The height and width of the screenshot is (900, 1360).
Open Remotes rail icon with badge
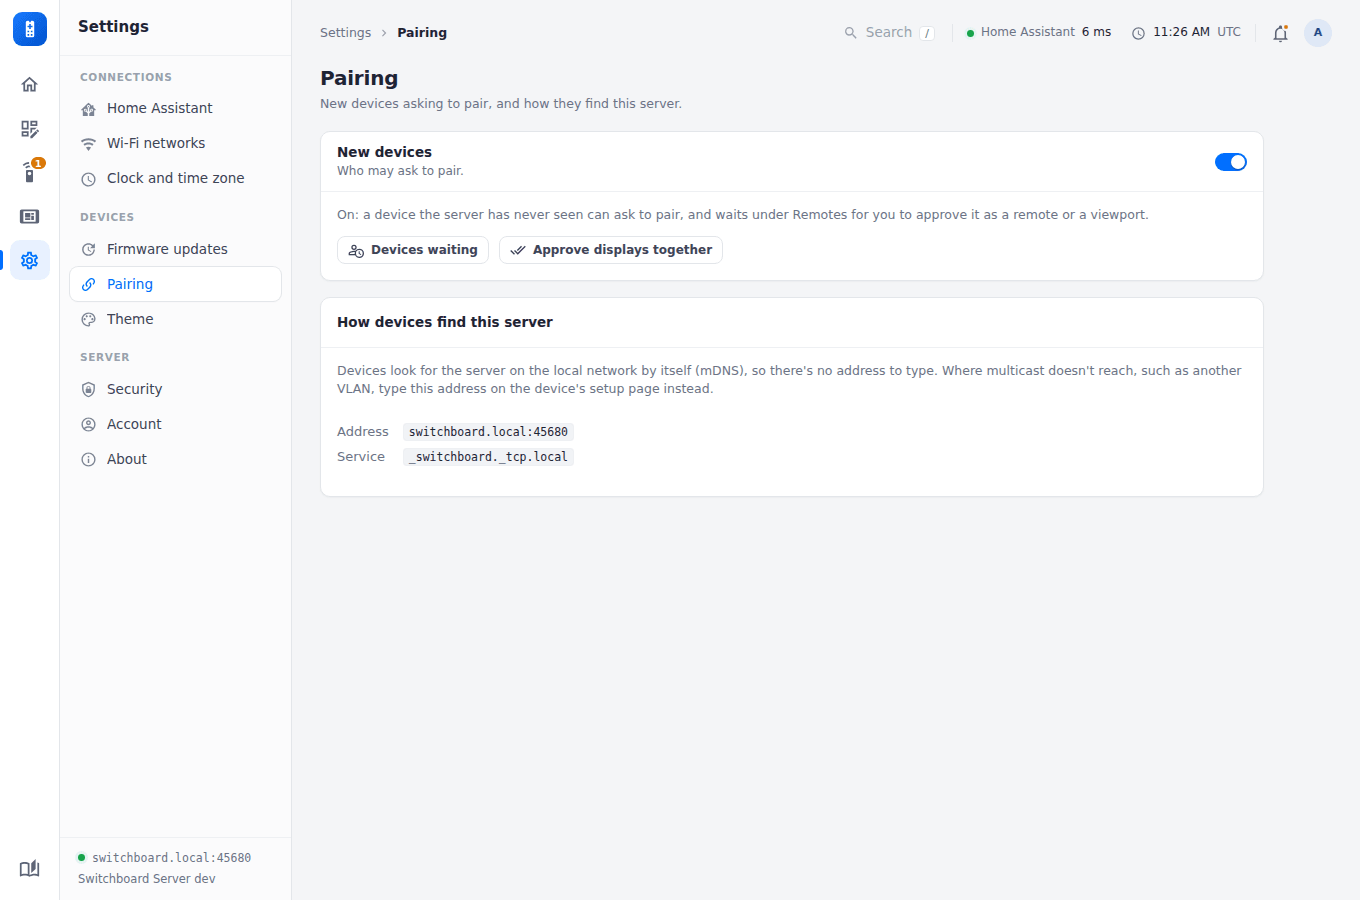30,172
